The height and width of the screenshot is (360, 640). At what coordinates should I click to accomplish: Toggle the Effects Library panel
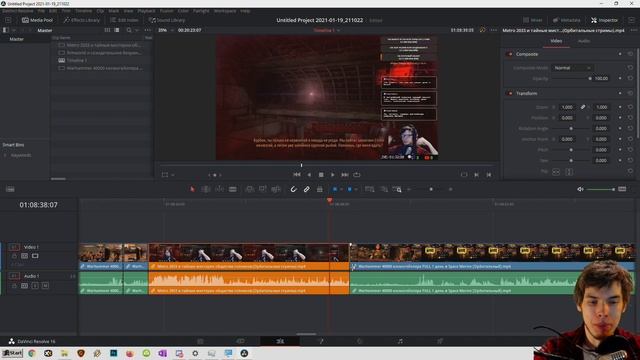82,20
